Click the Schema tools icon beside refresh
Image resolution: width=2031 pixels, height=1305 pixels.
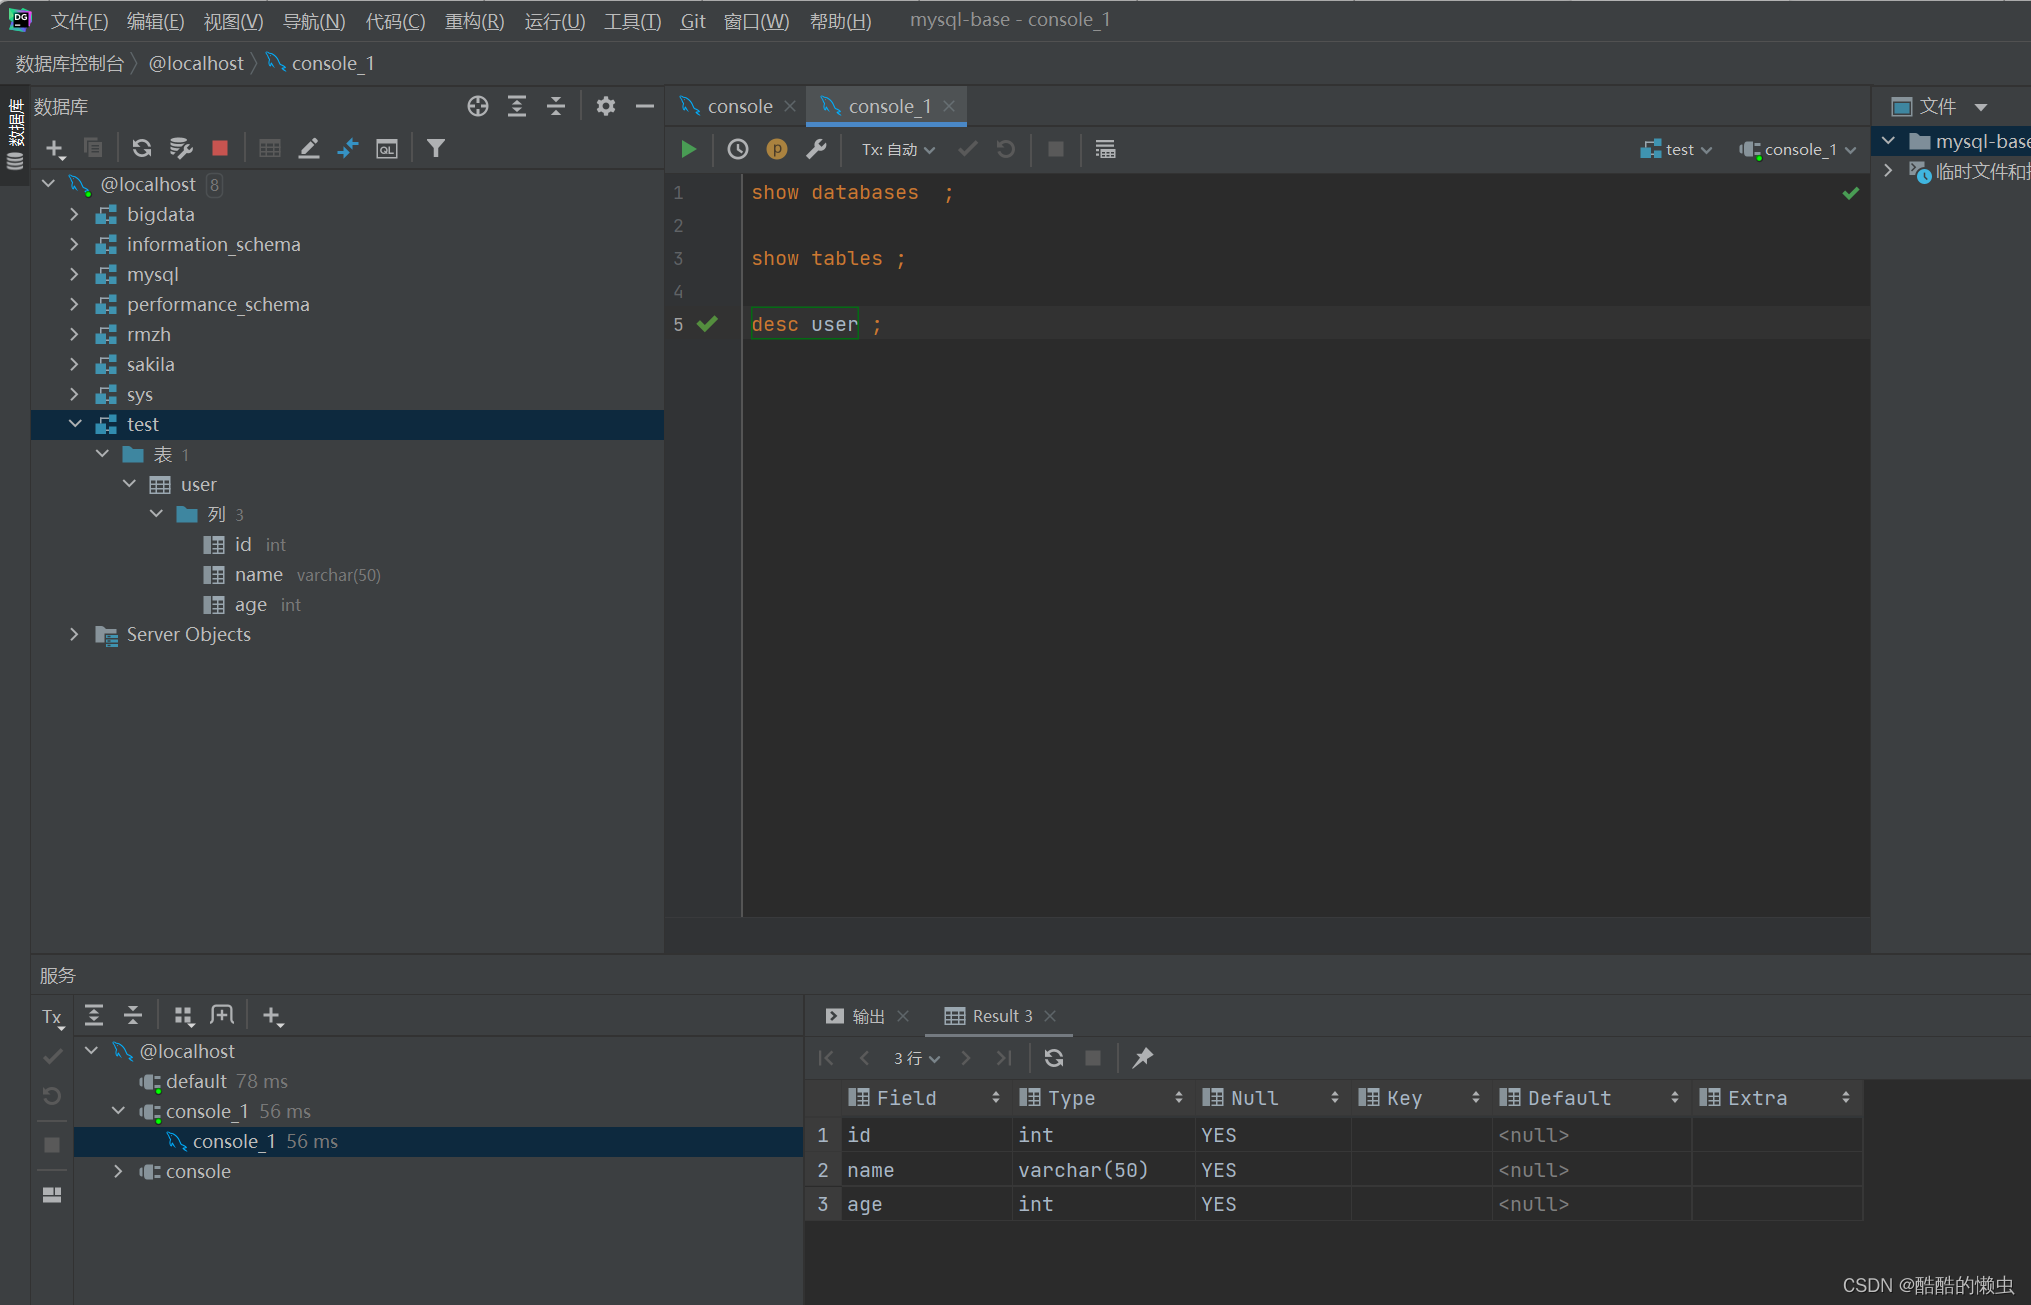[x=181, y=148]
